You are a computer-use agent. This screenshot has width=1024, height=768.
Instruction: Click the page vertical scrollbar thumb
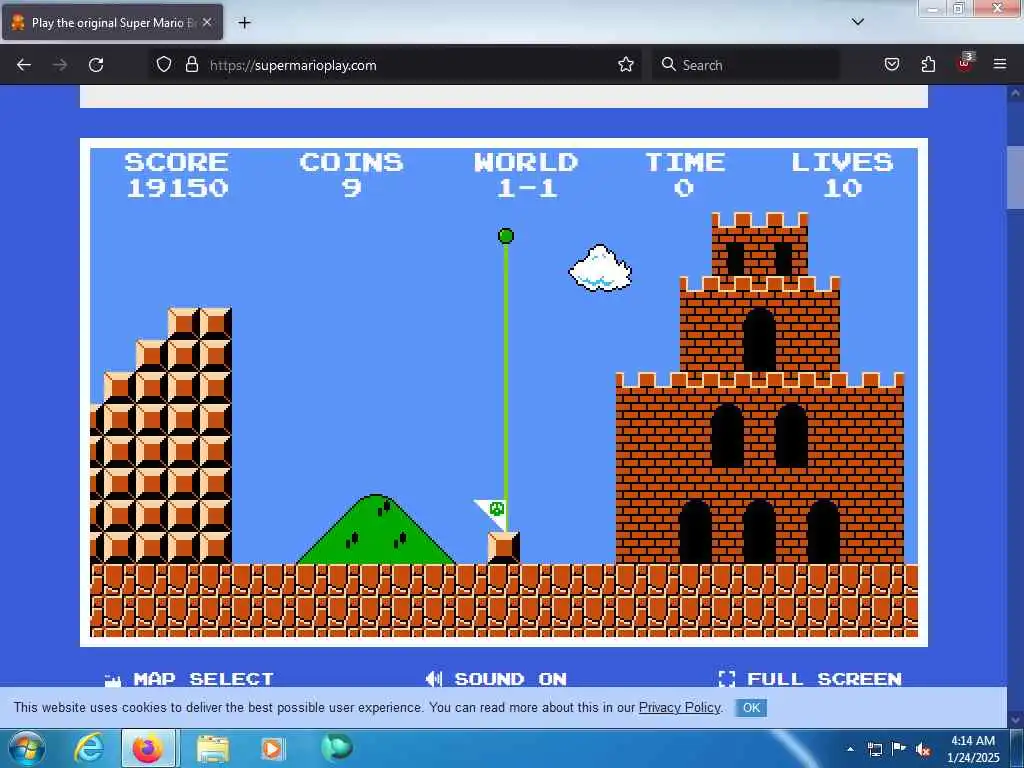tap(1016, 178)
